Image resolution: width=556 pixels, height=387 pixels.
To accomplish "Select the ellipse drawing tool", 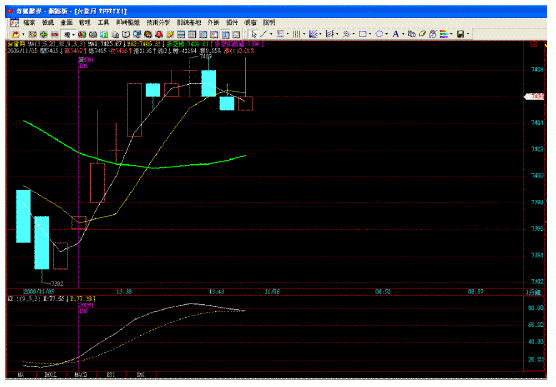I will (x=379, y=34).
